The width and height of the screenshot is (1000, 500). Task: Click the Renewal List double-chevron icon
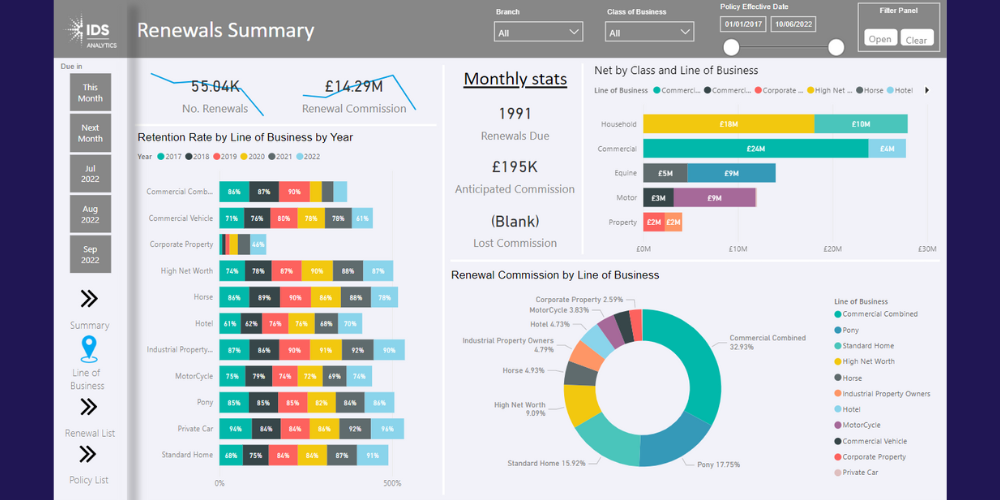coord(88,406)
